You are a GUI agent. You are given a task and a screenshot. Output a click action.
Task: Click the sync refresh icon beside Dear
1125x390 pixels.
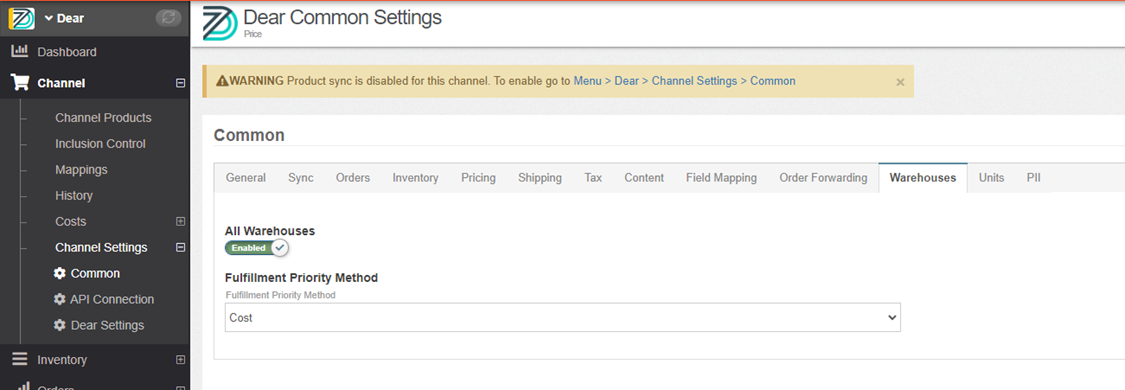169,18
